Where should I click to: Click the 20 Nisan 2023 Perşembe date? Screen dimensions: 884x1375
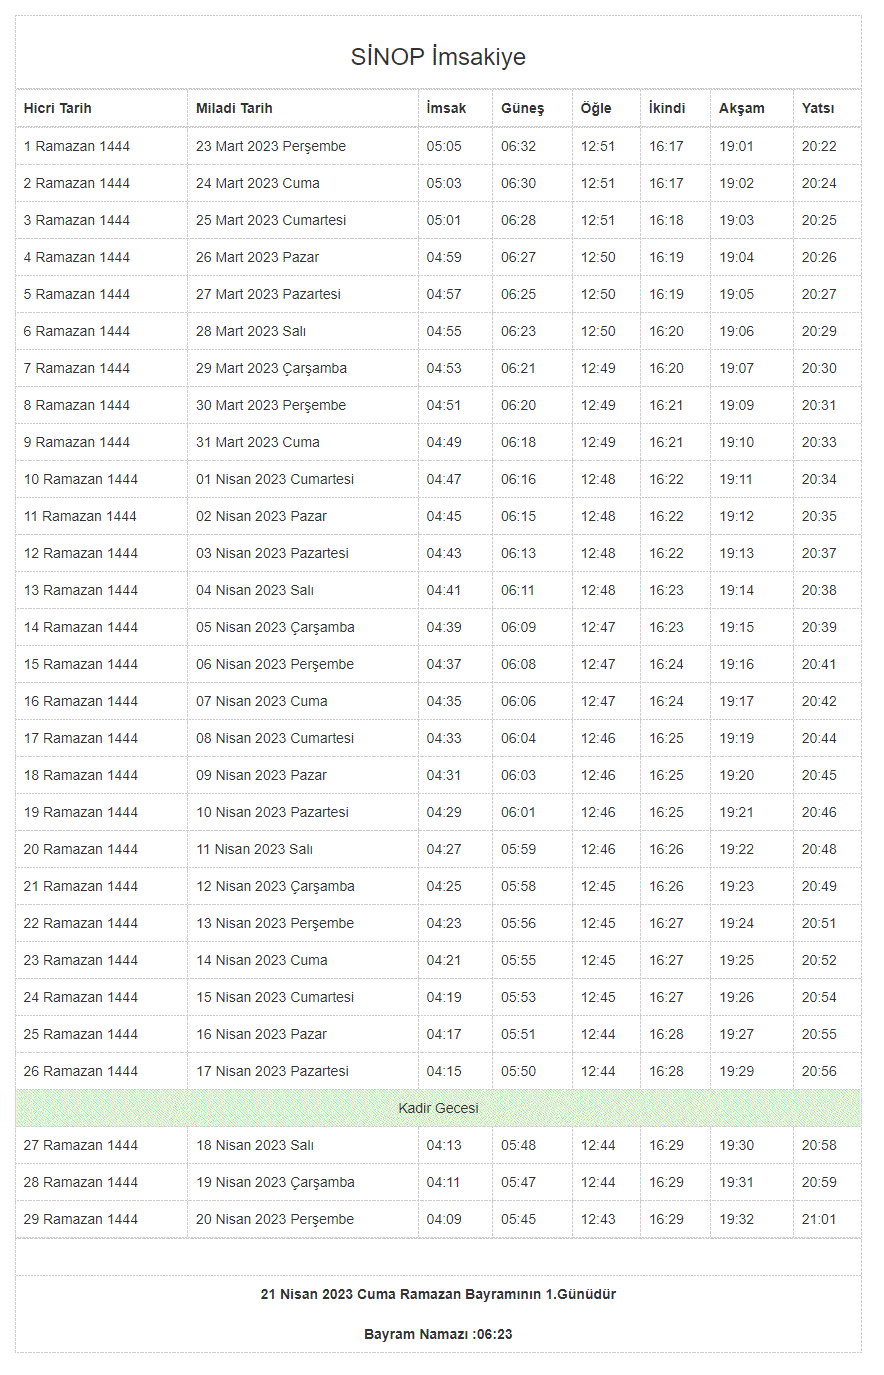tap(275, 1219)
